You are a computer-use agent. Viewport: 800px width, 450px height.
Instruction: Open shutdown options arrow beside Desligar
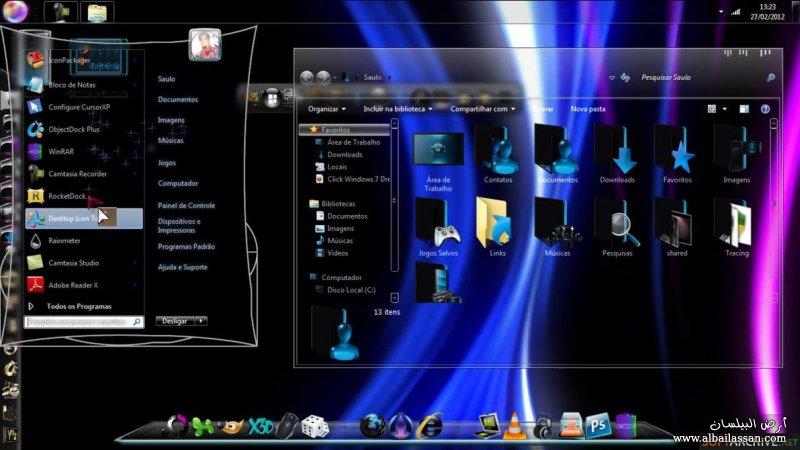[201, 321]
